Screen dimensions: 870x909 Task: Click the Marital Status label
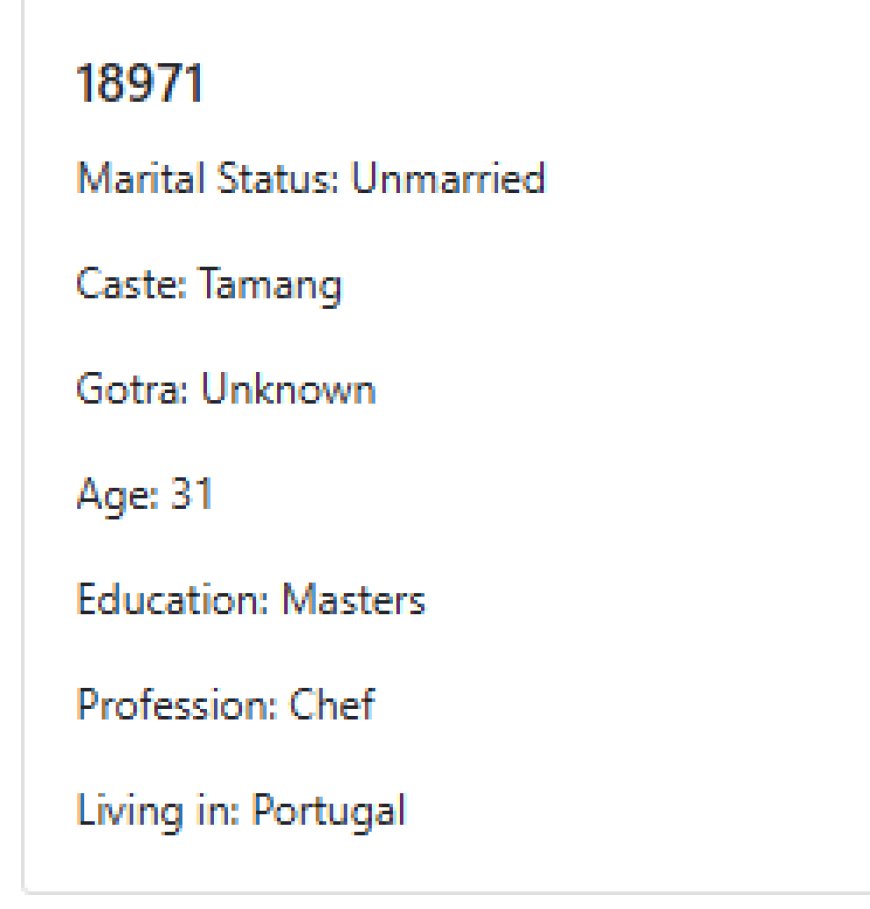[x=208, y=178]
